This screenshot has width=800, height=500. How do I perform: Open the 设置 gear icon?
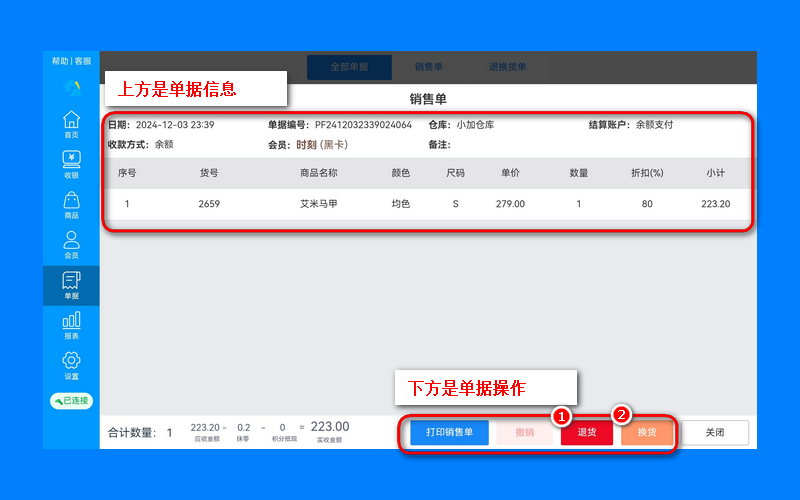pos(71,366)
